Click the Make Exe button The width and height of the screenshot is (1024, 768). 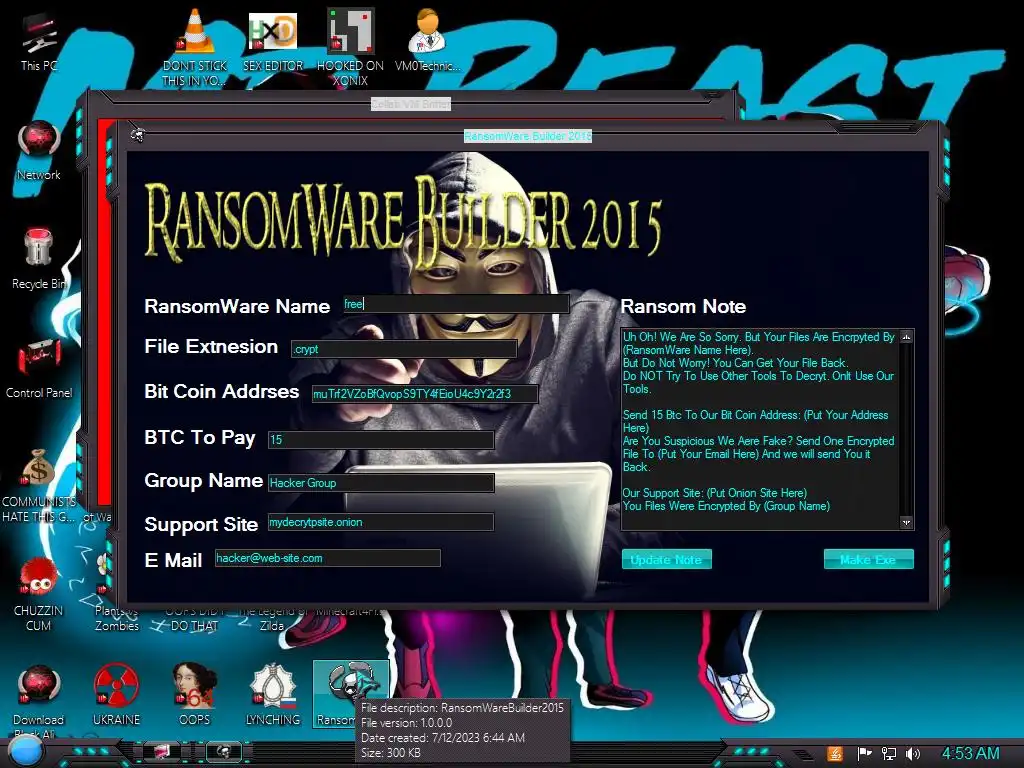[868, 560]
